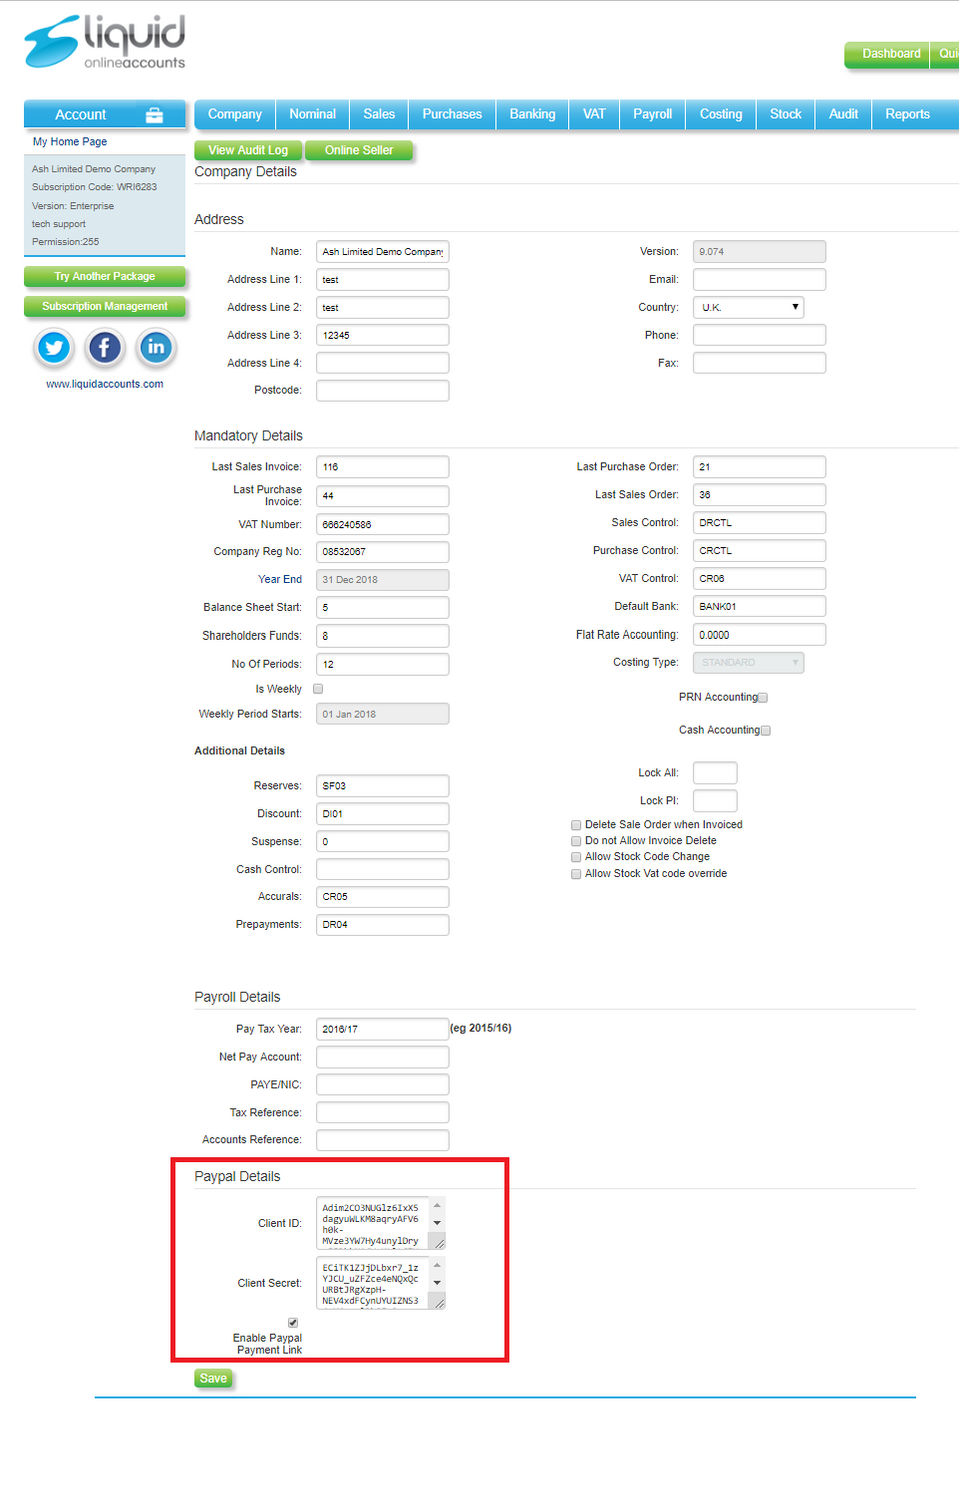The width and height of the screenshot is (960, 1487).
Task: Enable PRN Accounting checkbox
Action: point(763,698)
